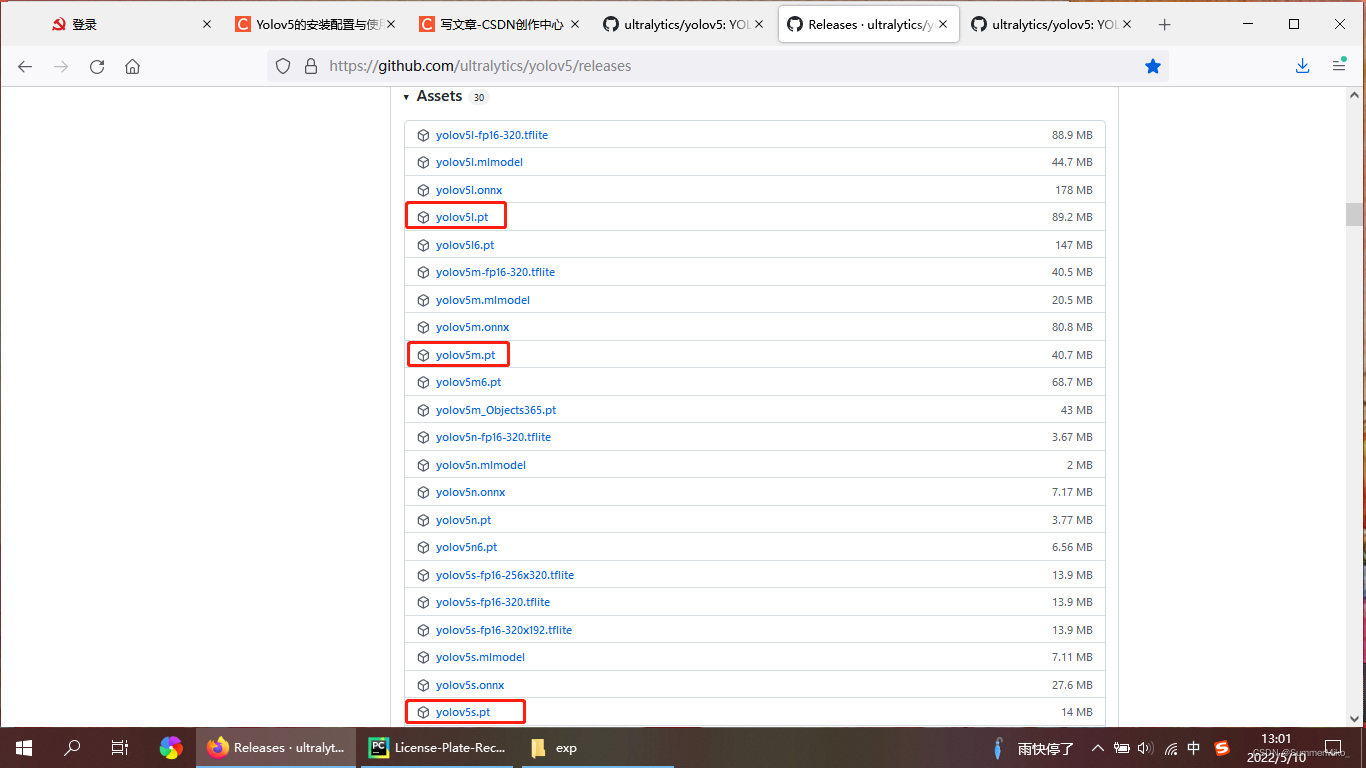This screenshot has width=1366, height=768.
Task: Download yolov5s-fp16-256x320.tflite
Action: point(505,575)
